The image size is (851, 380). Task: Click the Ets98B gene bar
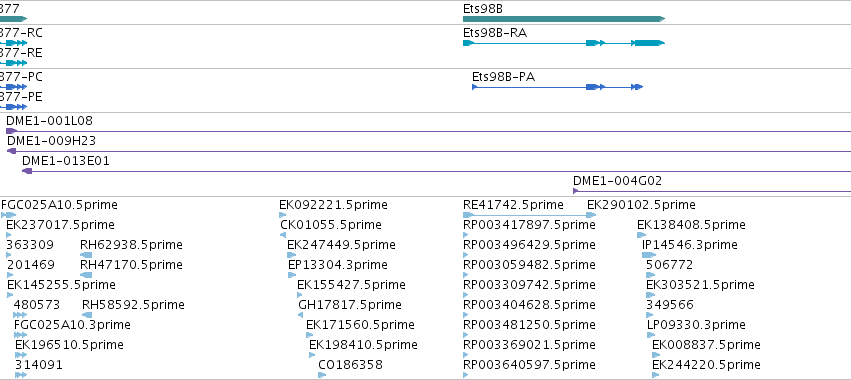(564, 19)
